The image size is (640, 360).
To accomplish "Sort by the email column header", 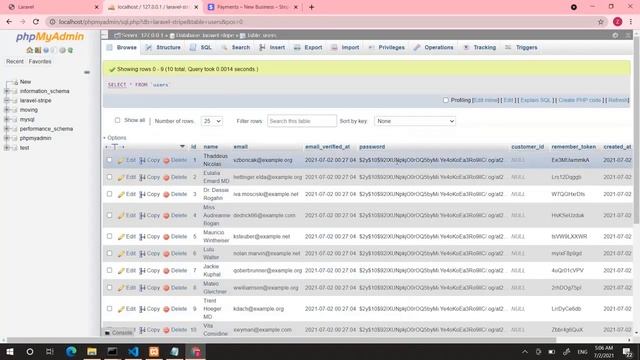I will (240, 147).
